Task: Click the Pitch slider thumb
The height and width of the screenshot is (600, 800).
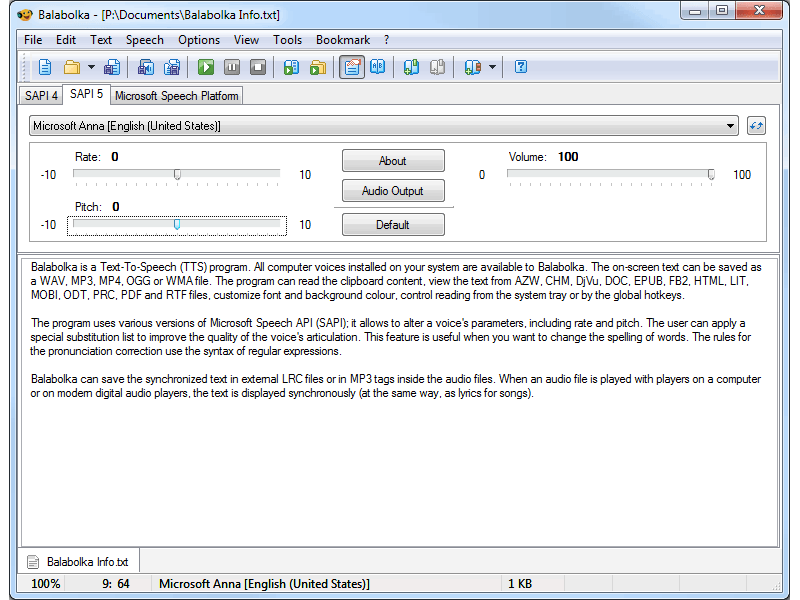Action: pos(177,224)
